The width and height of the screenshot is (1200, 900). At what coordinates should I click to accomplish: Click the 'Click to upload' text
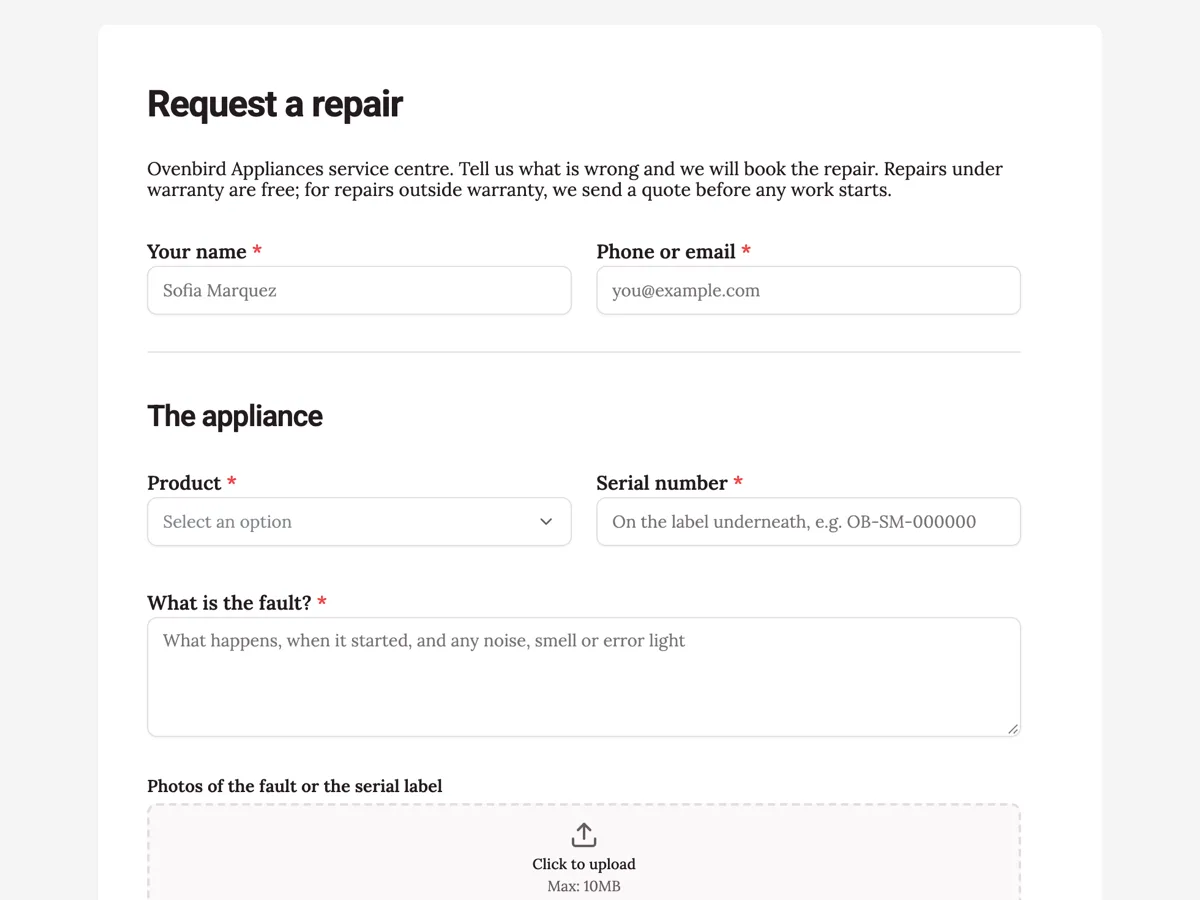tap(584, 864)
